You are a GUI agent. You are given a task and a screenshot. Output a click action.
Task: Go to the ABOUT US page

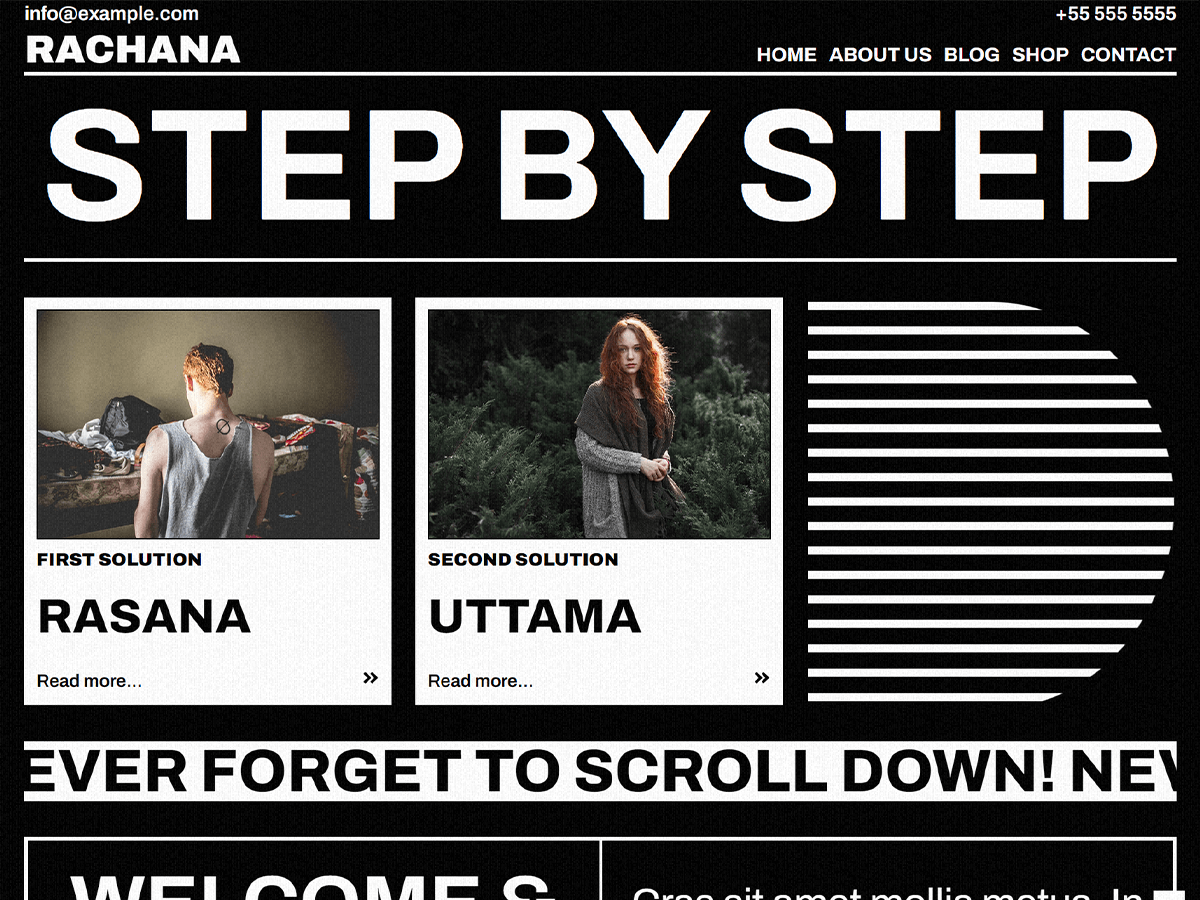tap(880, 55)
